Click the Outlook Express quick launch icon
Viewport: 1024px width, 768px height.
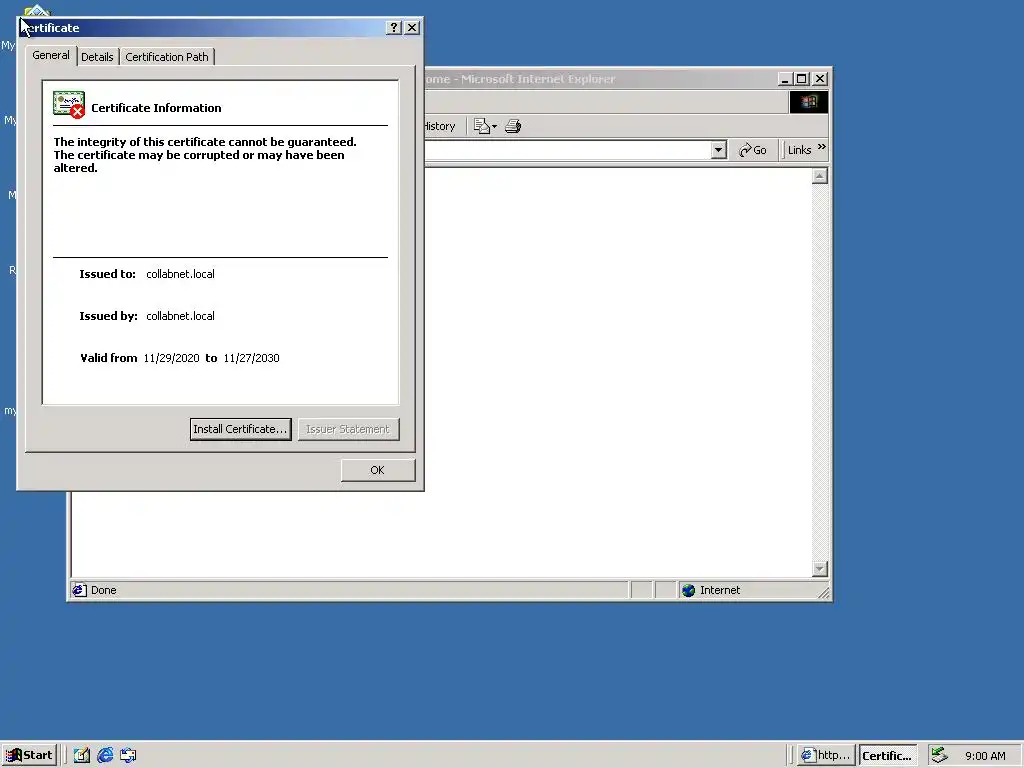pos(128,755)
